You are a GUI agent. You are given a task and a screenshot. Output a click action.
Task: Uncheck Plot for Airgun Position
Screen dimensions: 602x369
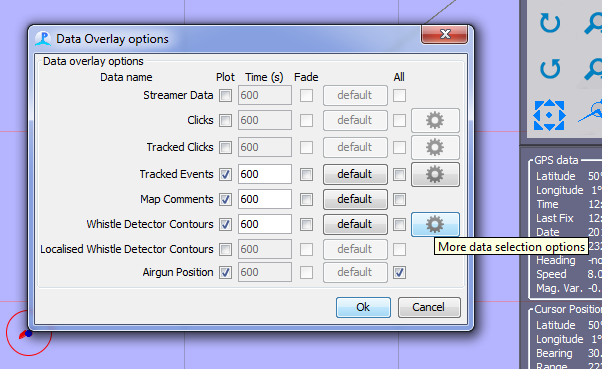225,273
